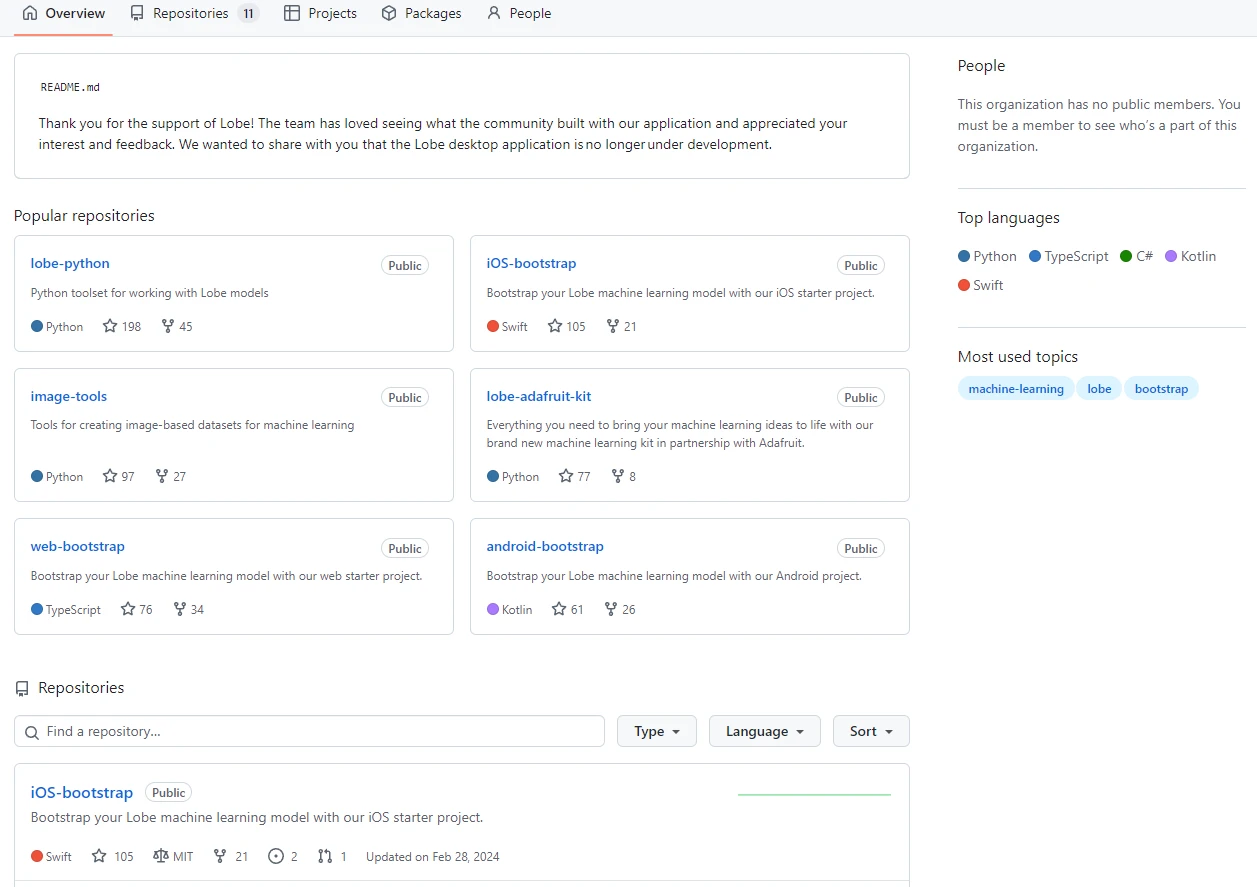Screen dimensions: 1257x887
Task: Open the Type filter dropdown
Action: [x=656, y=731]
